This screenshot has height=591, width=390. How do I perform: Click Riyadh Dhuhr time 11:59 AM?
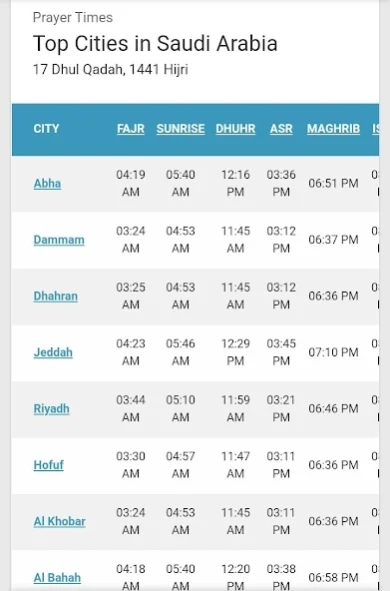pyautogui.click(x=236, y=409)
